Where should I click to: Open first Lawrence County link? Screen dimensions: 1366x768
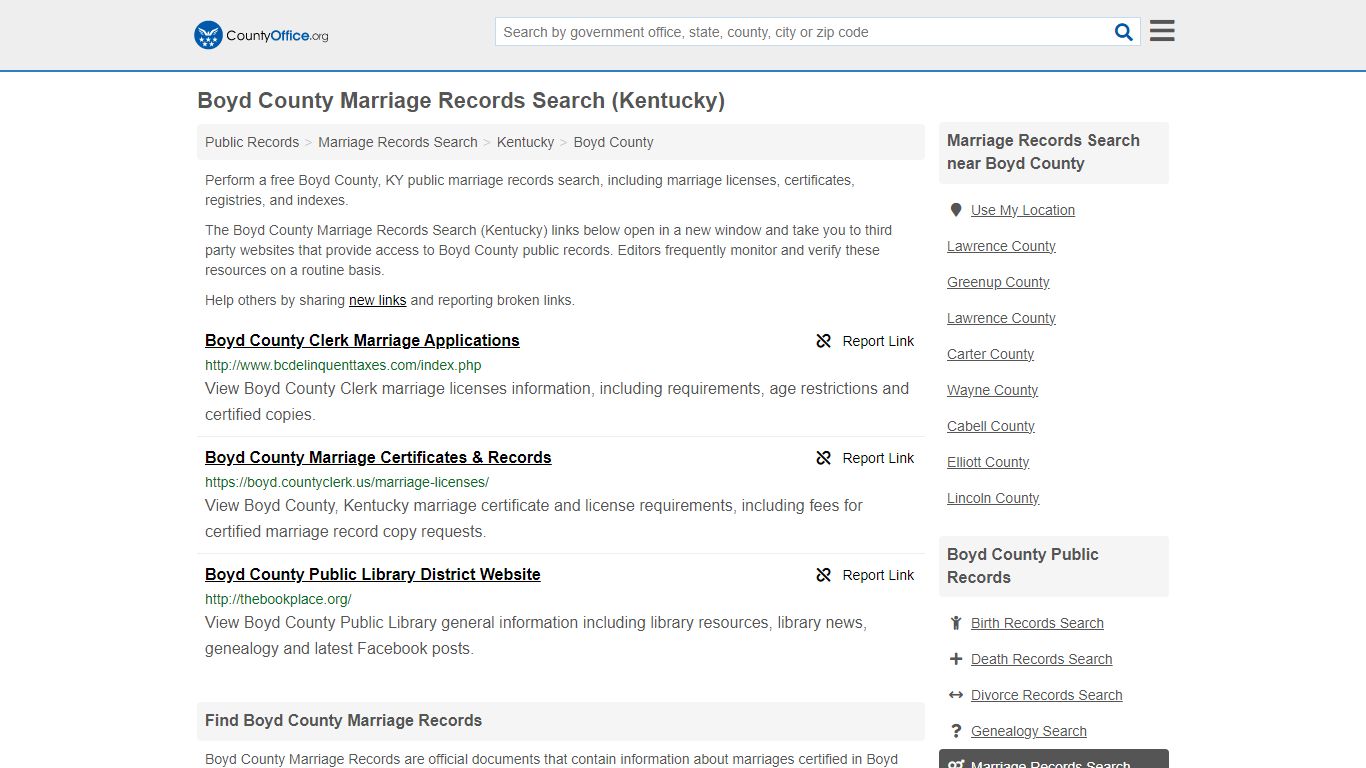1001,246
